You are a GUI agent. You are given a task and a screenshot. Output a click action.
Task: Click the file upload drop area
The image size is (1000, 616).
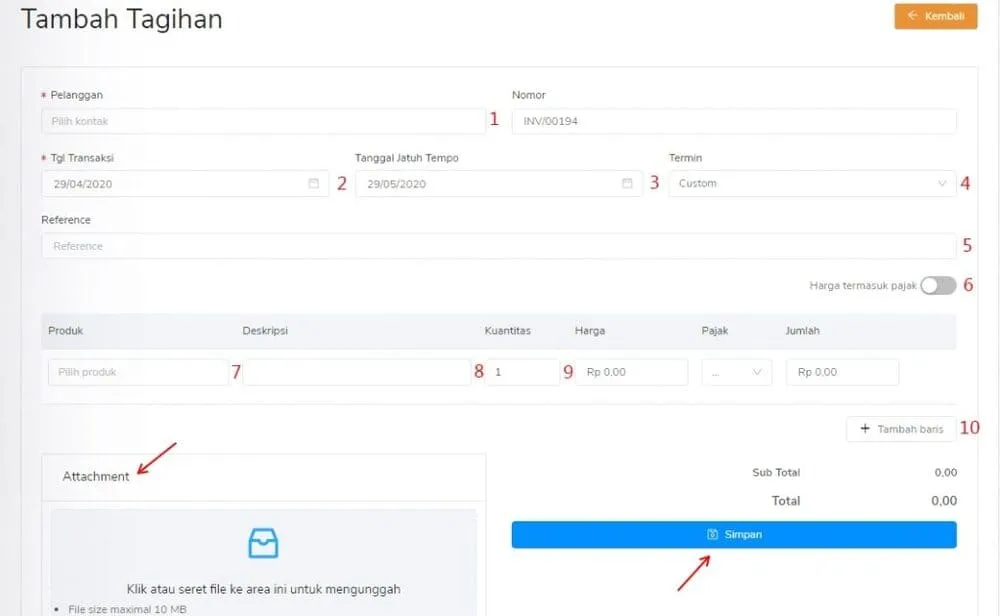(x=262, y=560)
